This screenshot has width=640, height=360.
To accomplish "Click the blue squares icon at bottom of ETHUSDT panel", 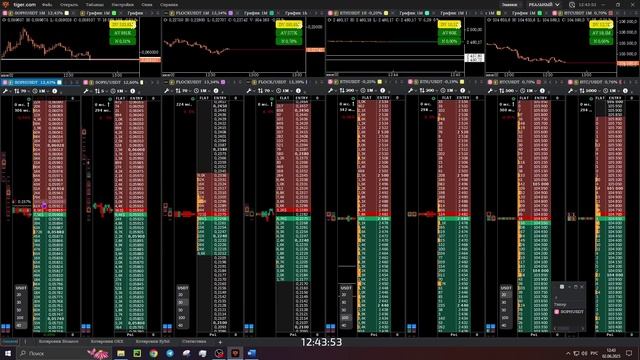I will pyautogui.click(x=331, y=327).
